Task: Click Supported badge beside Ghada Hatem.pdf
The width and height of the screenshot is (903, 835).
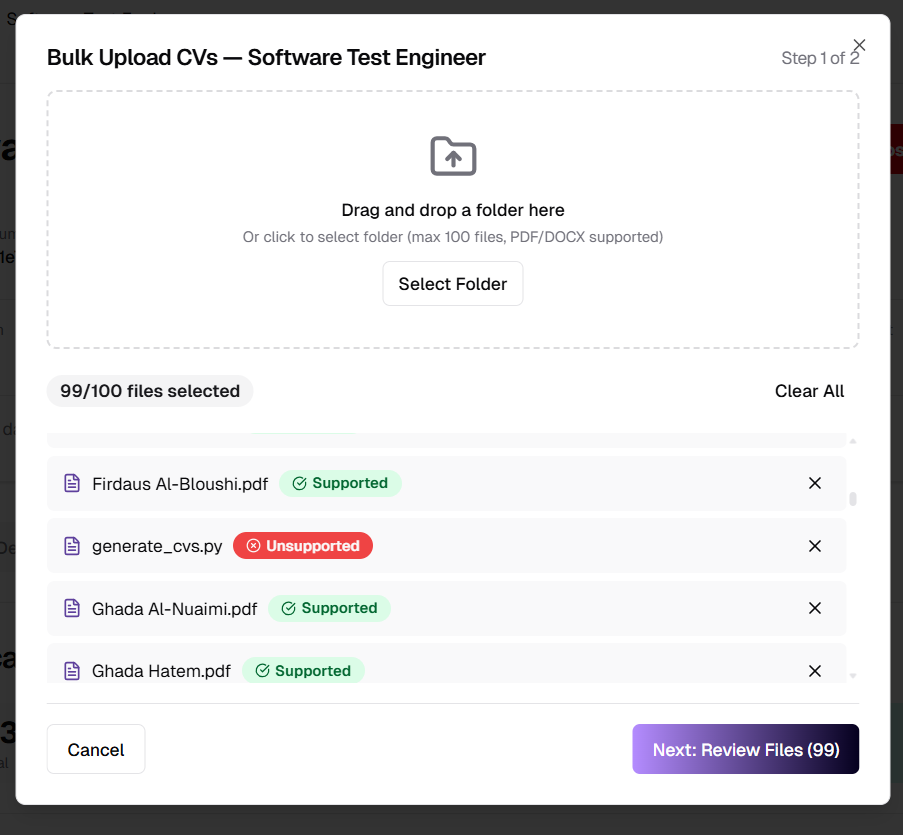Action: (x=303, y=671)
